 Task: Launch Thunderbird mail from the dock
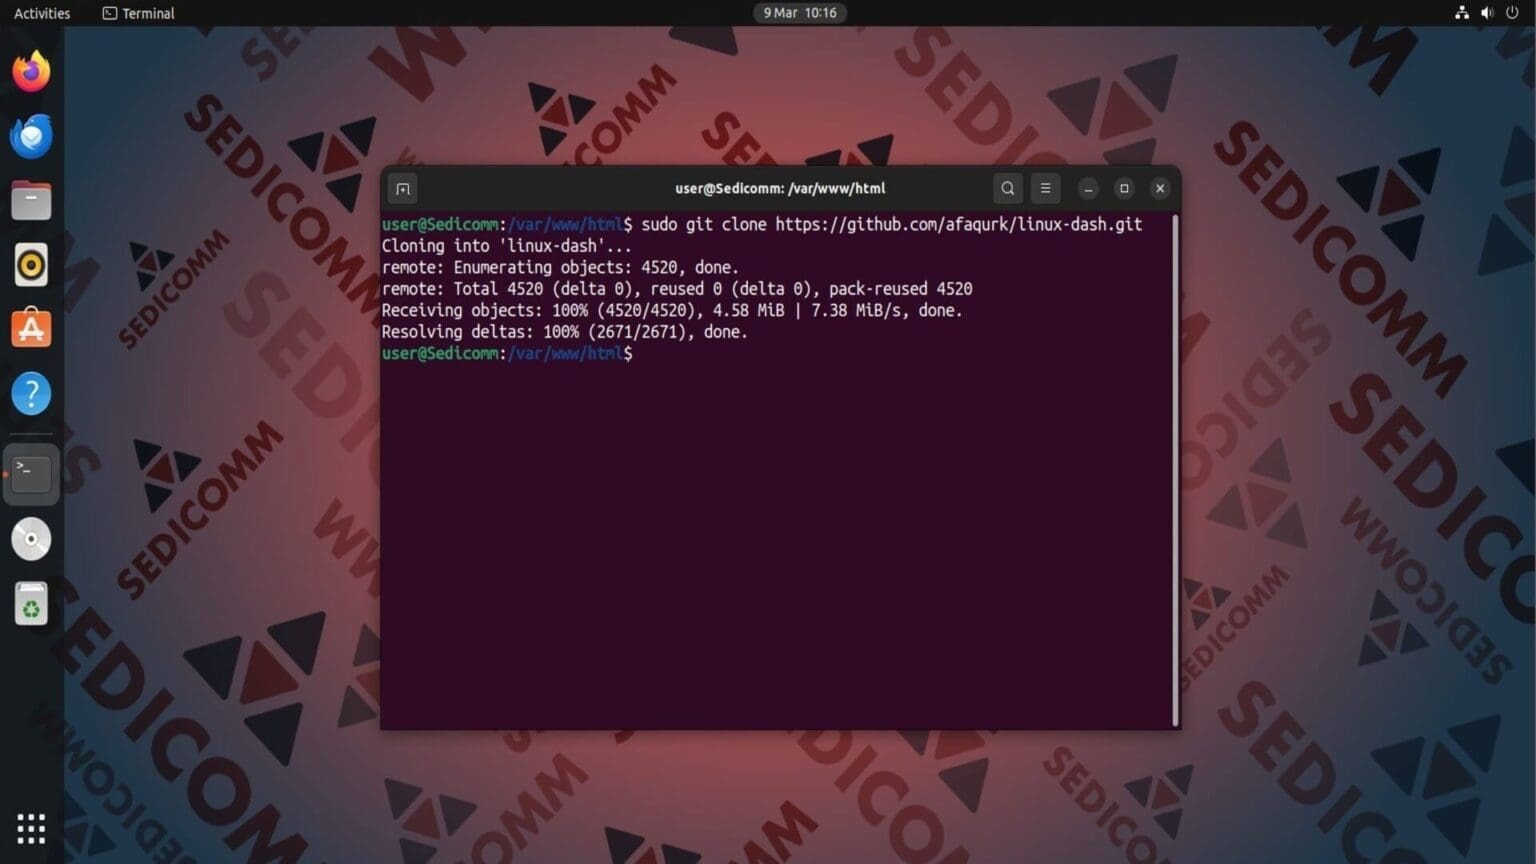31,136
